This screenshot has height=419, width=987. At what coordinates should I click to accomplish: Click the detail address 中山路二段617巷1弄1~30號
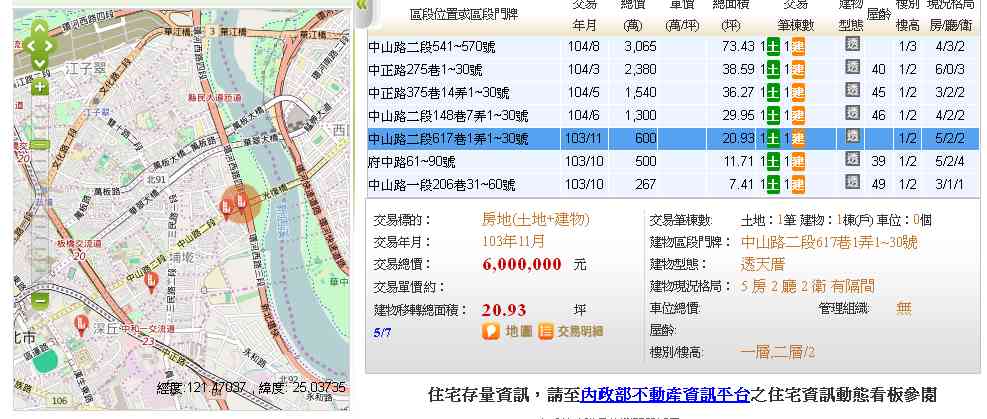click(x=829, y=242)
